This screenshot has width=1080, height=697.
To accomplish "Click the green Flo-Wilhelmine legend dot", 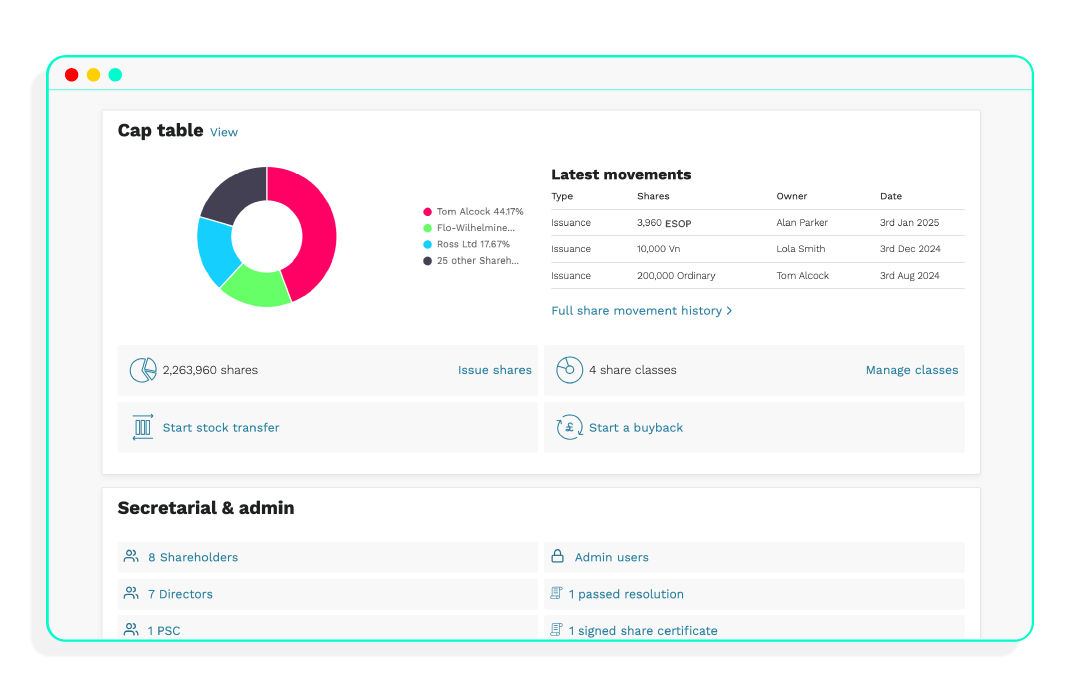I will (428, 228).
